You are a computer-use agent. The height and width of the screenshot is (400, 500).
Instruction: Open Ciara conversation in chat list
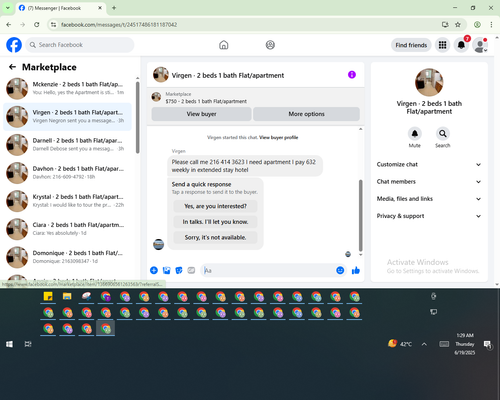point(67,229)
